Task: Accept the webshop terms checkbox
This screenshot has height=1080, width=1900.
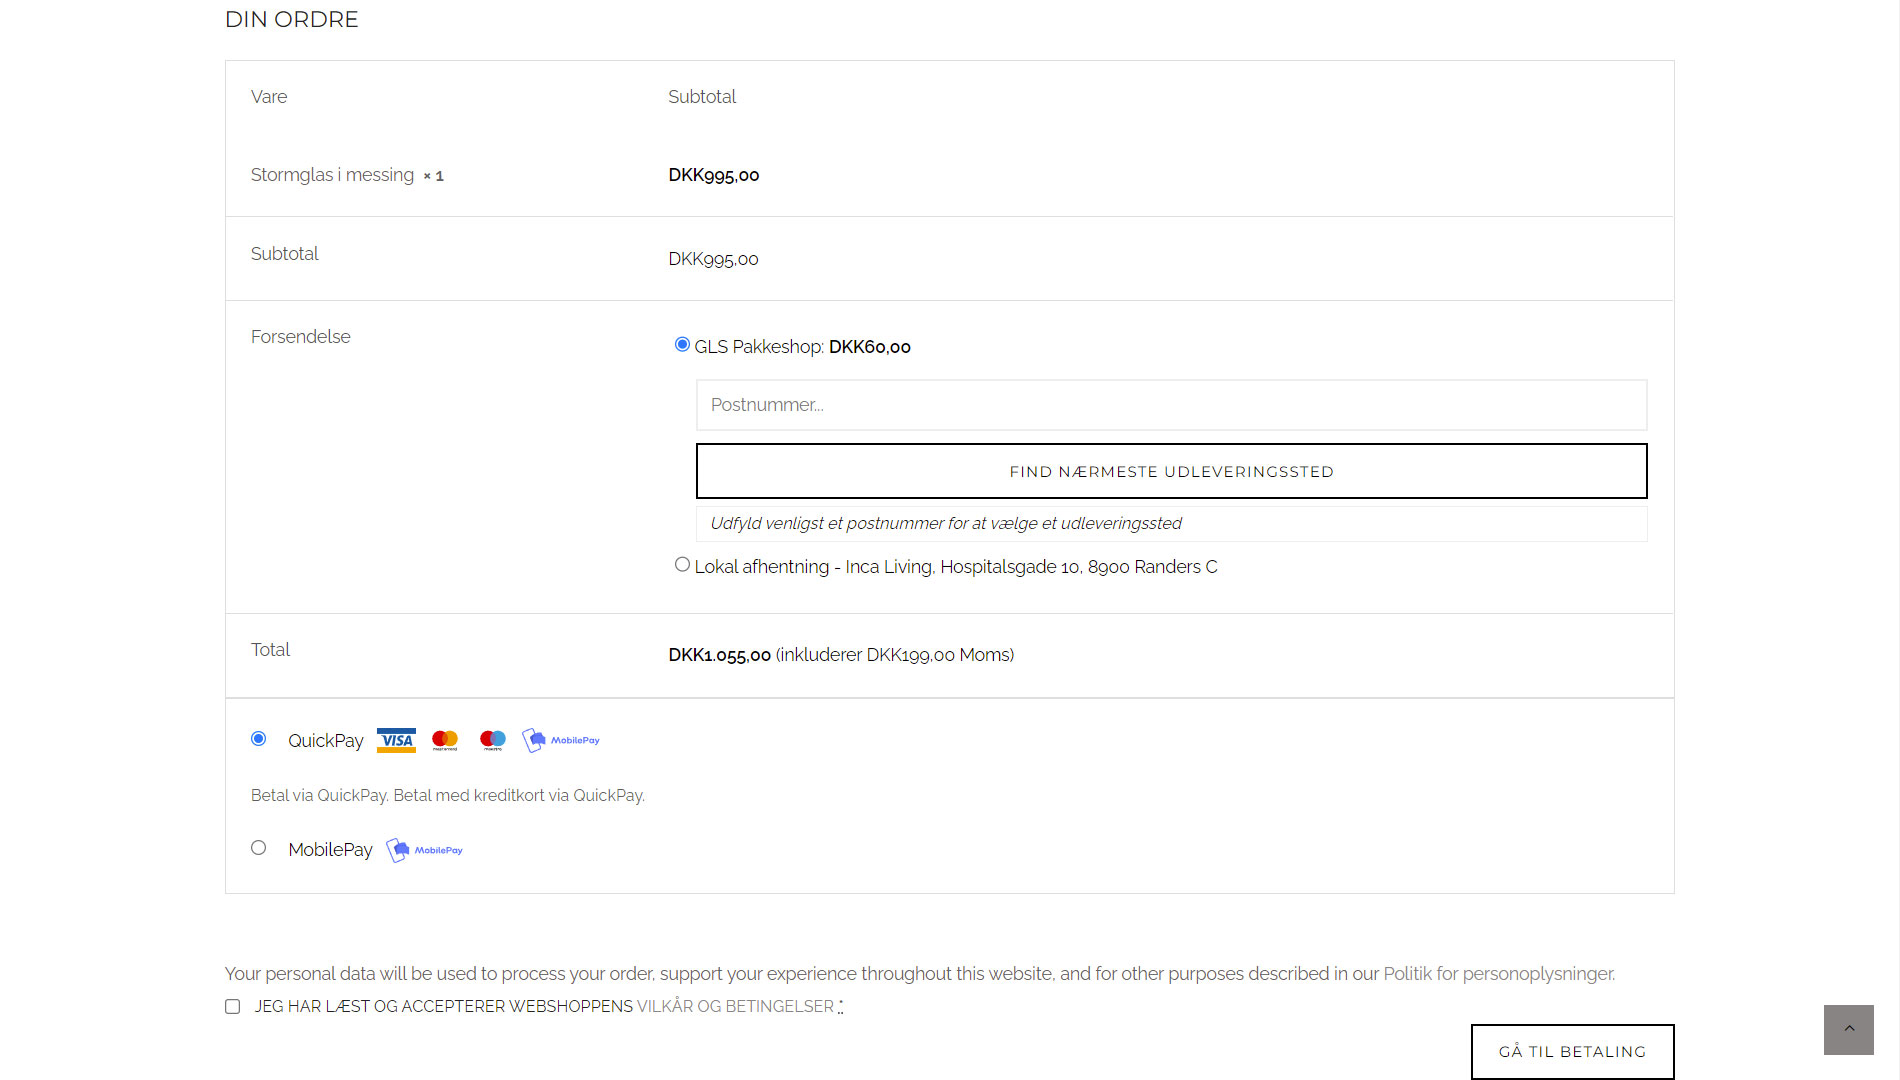Action: [233, 1007]
